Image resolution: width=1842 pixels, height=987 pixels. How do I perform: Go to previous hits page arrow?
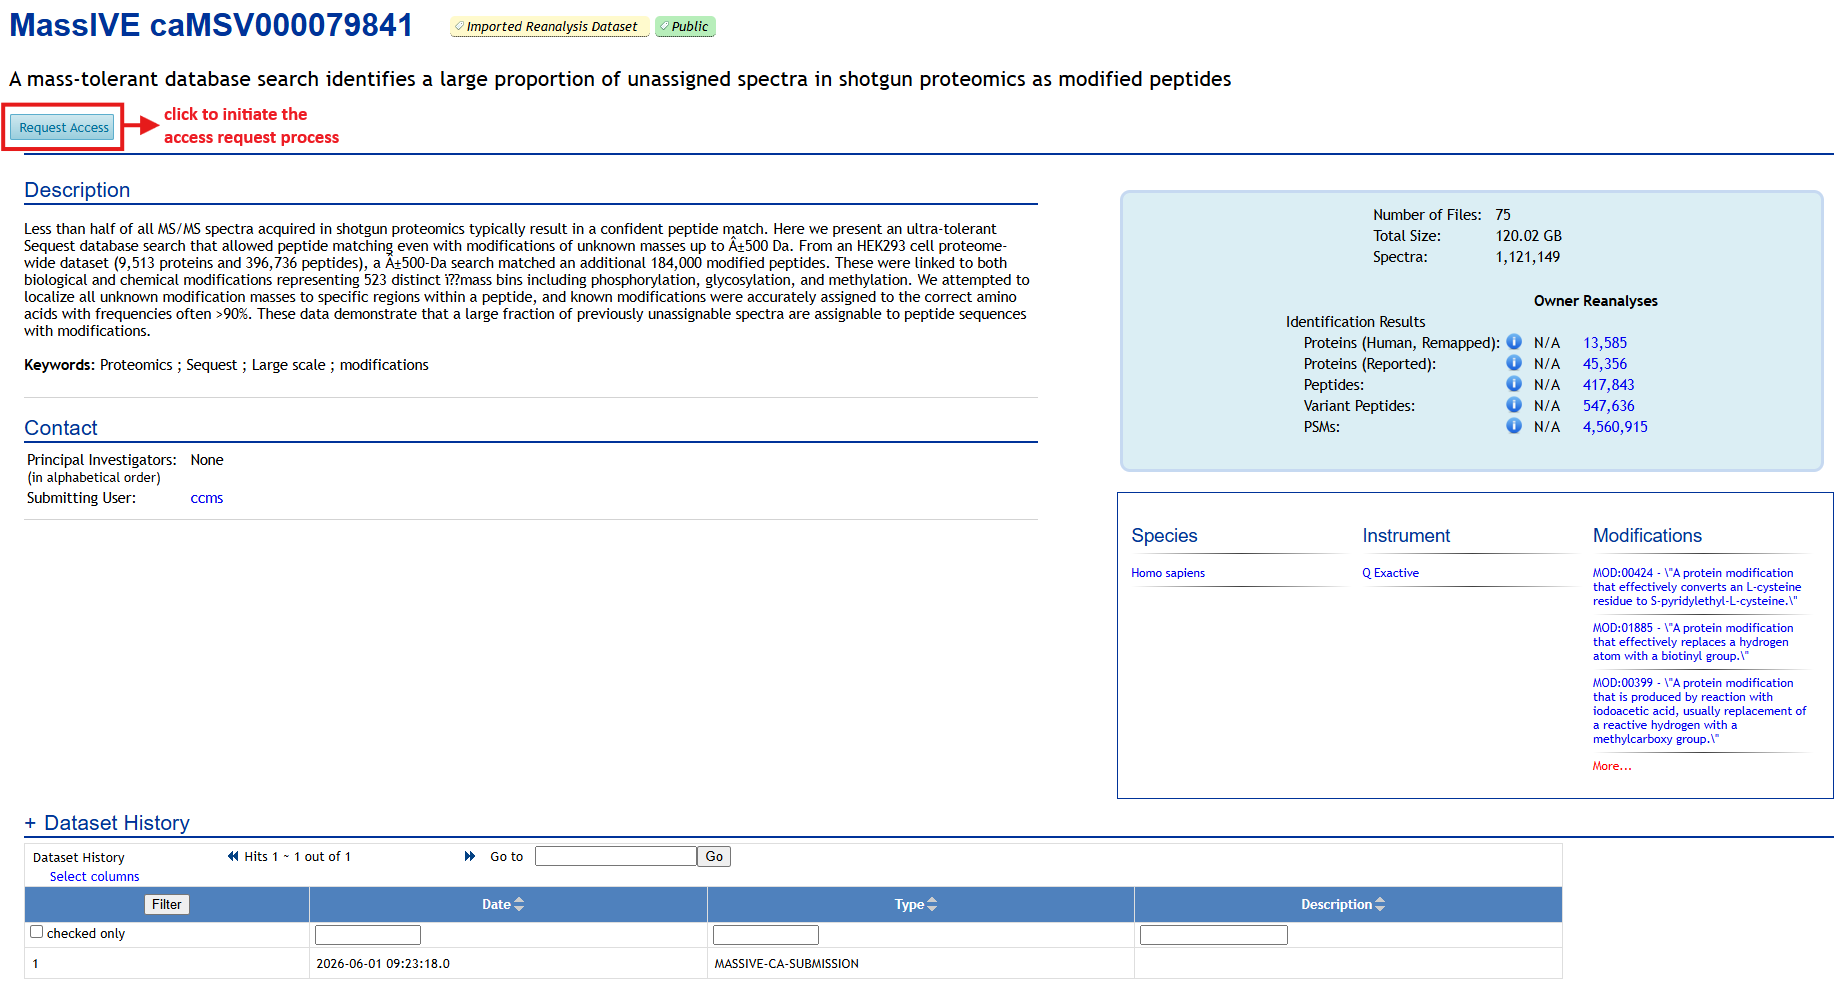(x=233, y=856)
